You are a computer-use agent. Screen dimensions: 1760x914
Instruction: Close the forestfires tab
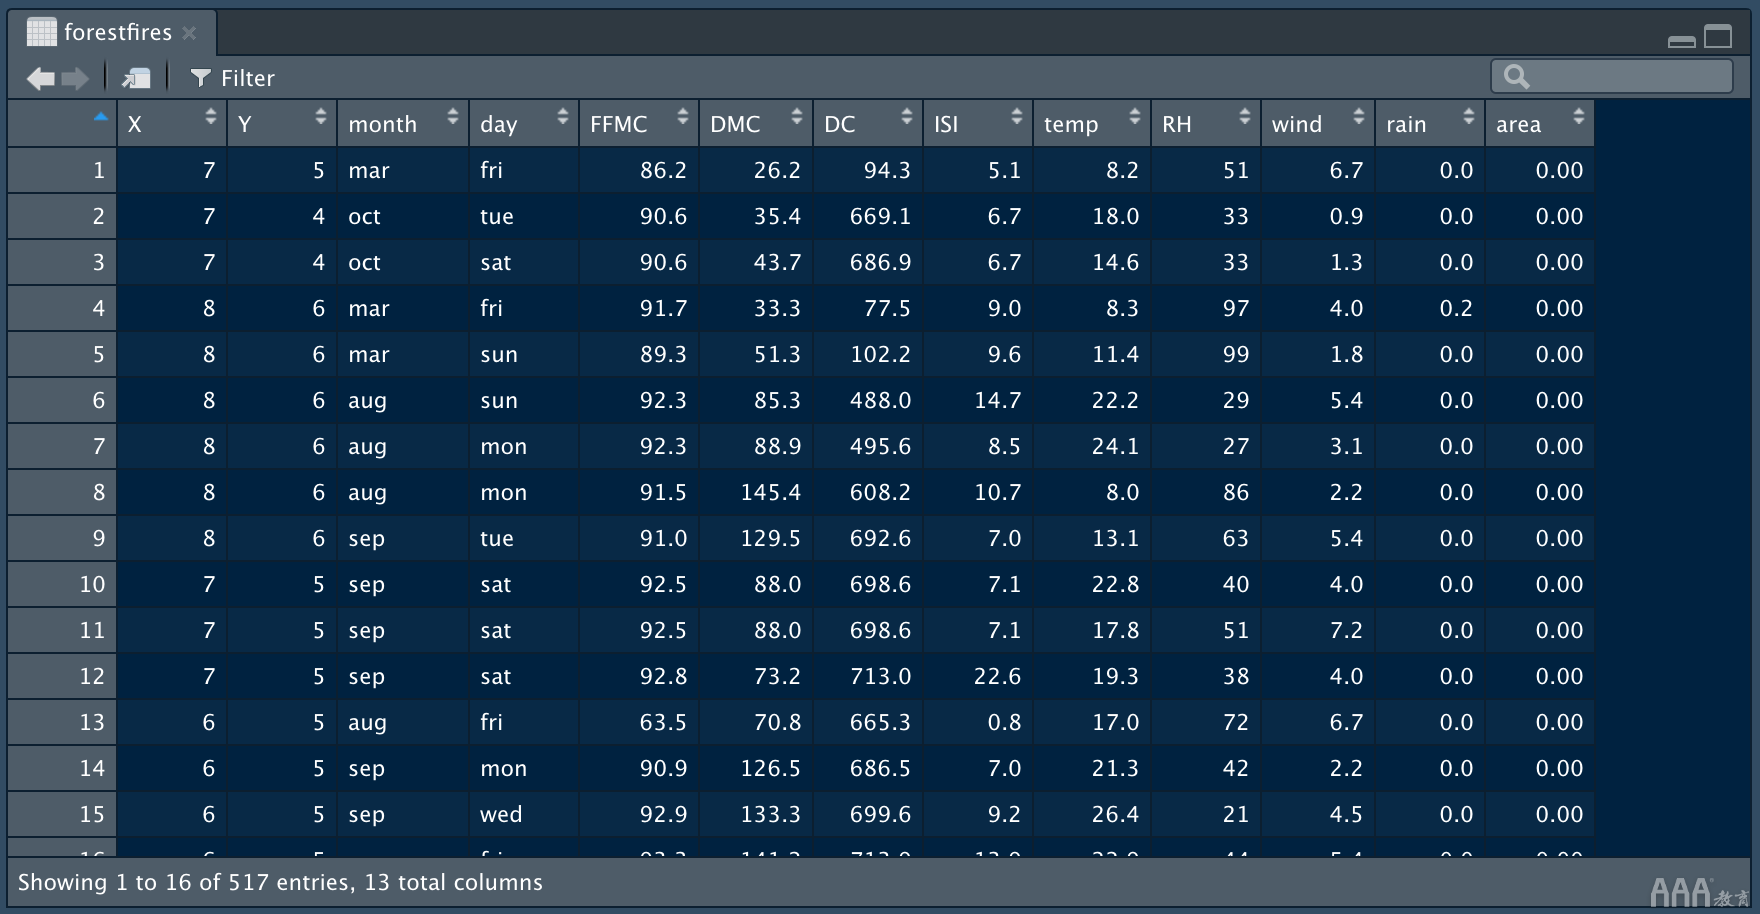pos(189,33)
